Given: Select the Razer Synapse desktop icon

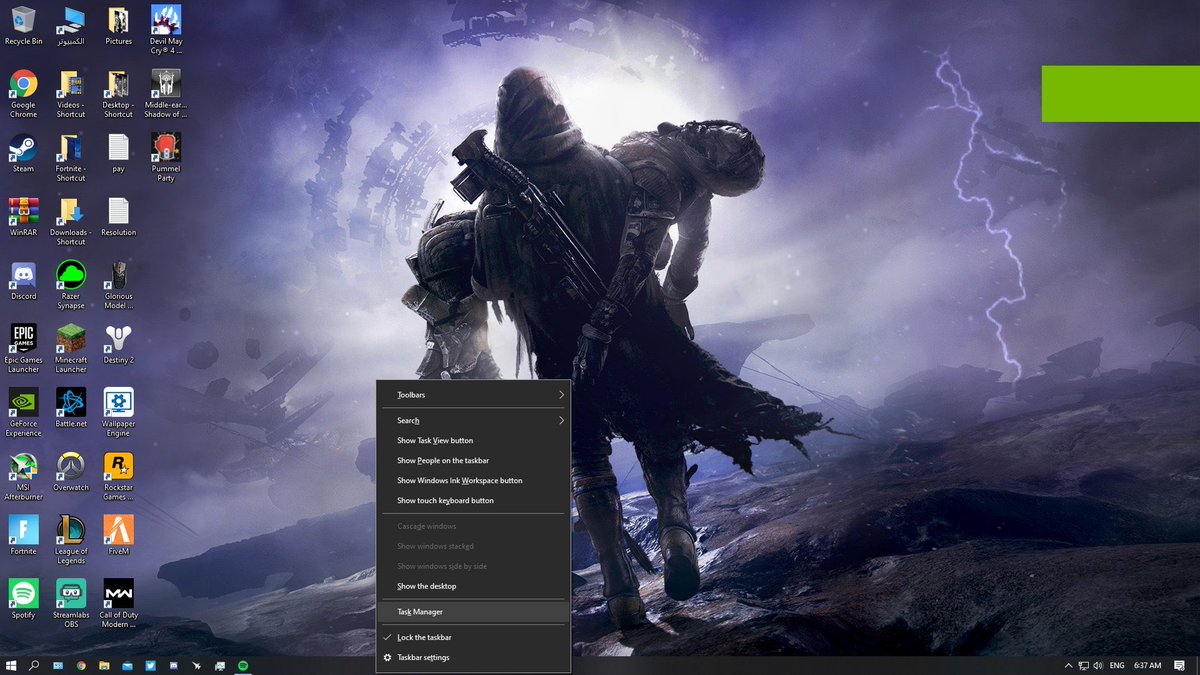Looking at the screenshot, I should 71,285.
